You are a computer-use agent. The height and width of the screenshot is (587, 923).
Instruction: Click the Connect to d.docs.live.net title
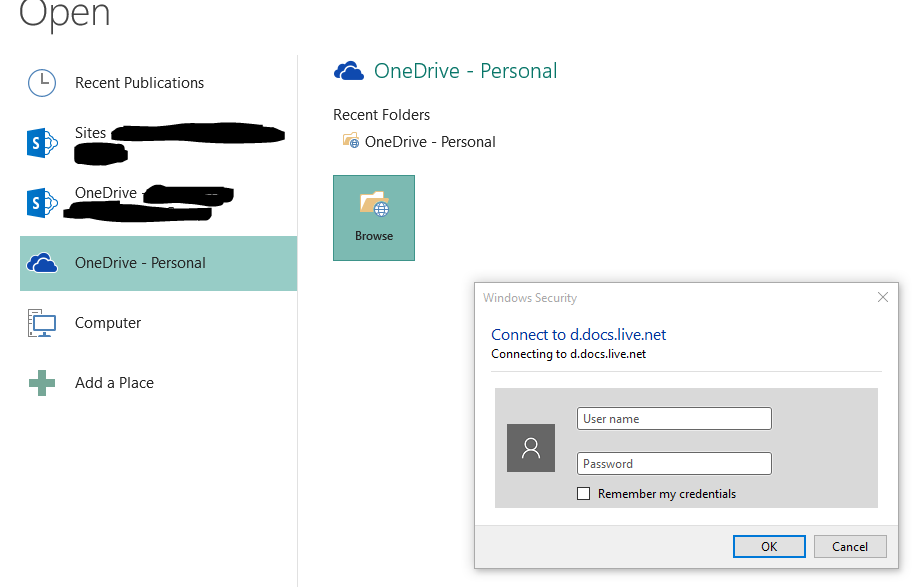pos(579,334)
